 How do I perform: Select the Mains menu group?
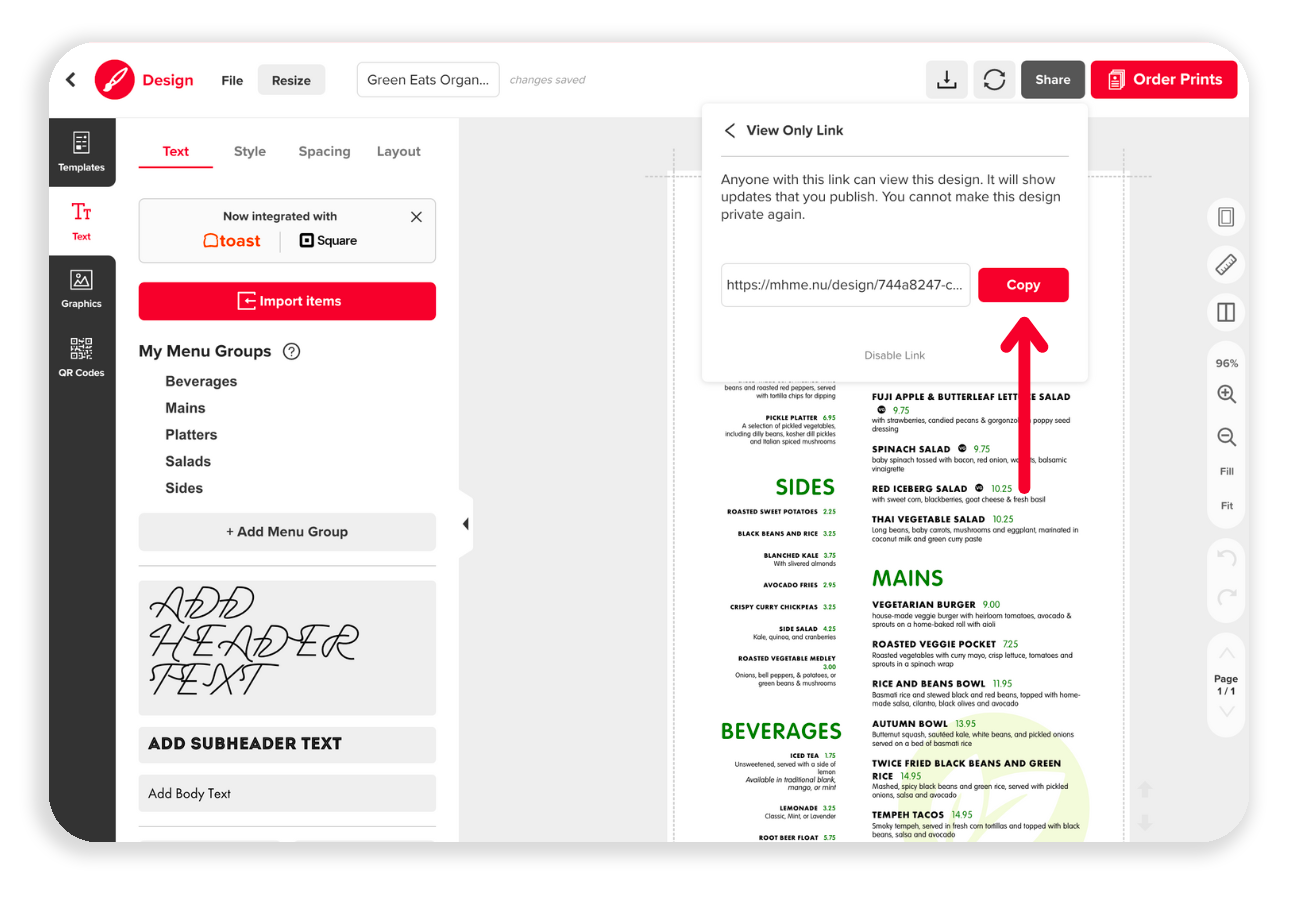(x=185, y=408)
